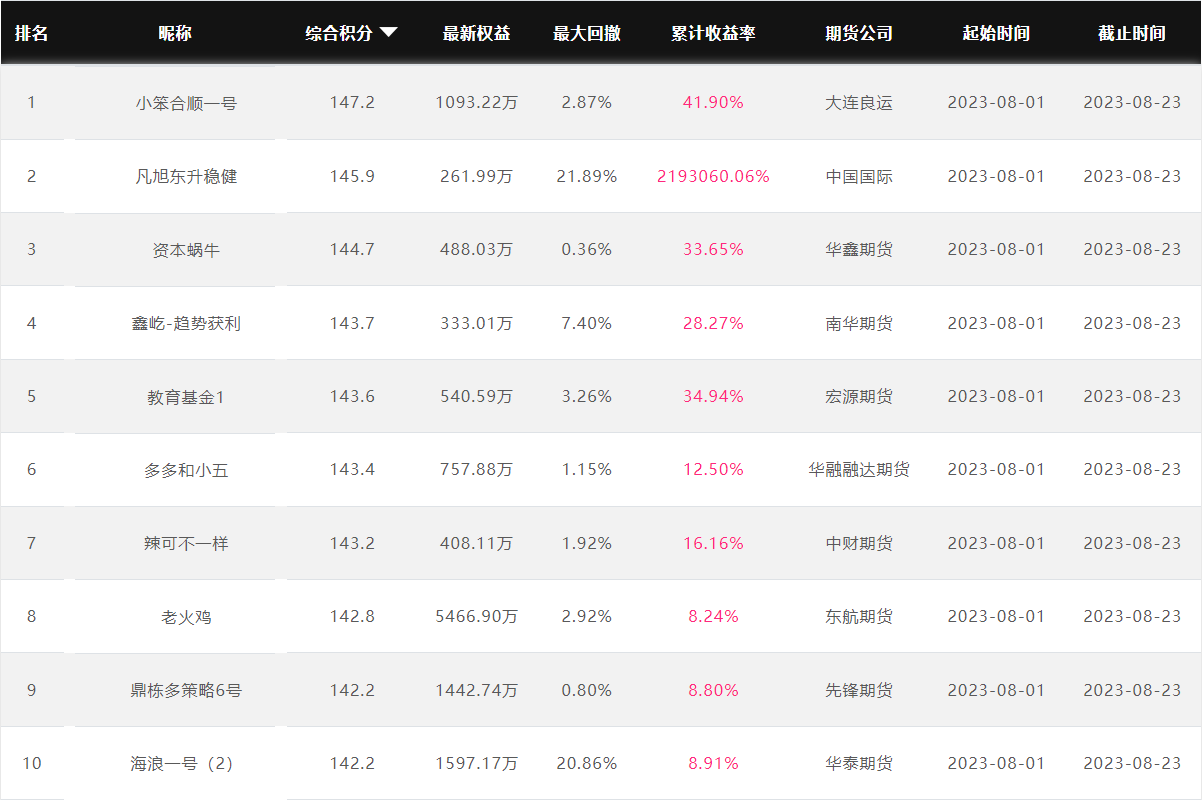Select the 12.50% return value
1202x800 pixels.
tap(713, 469)
